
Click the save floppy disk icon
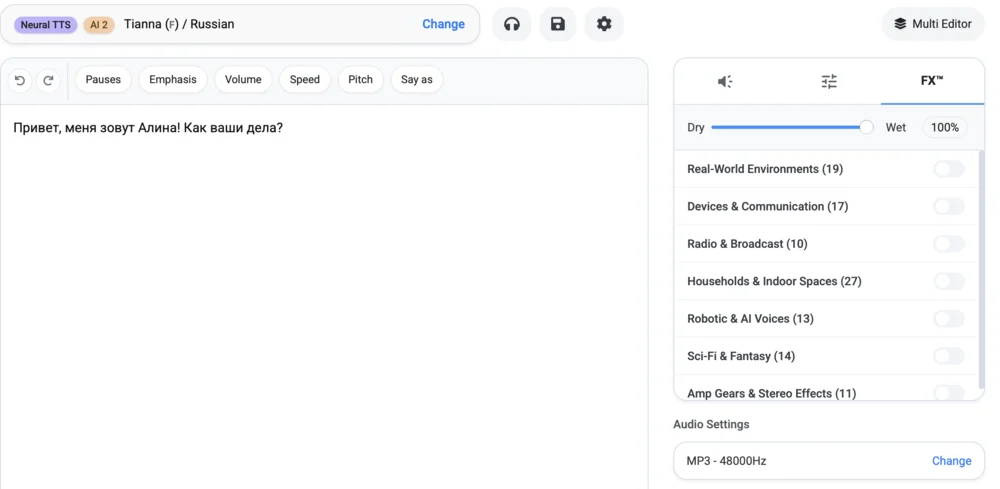(558, 24)
